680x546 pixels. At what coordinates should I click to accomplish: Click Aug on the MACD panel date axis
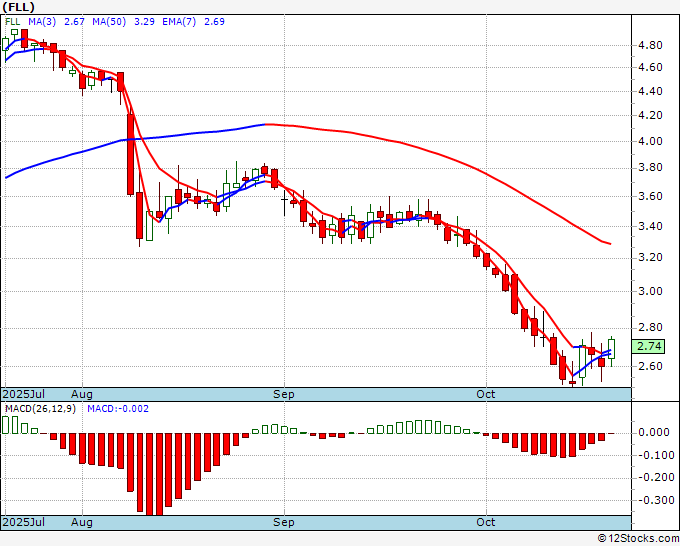[x=82, y=522]
